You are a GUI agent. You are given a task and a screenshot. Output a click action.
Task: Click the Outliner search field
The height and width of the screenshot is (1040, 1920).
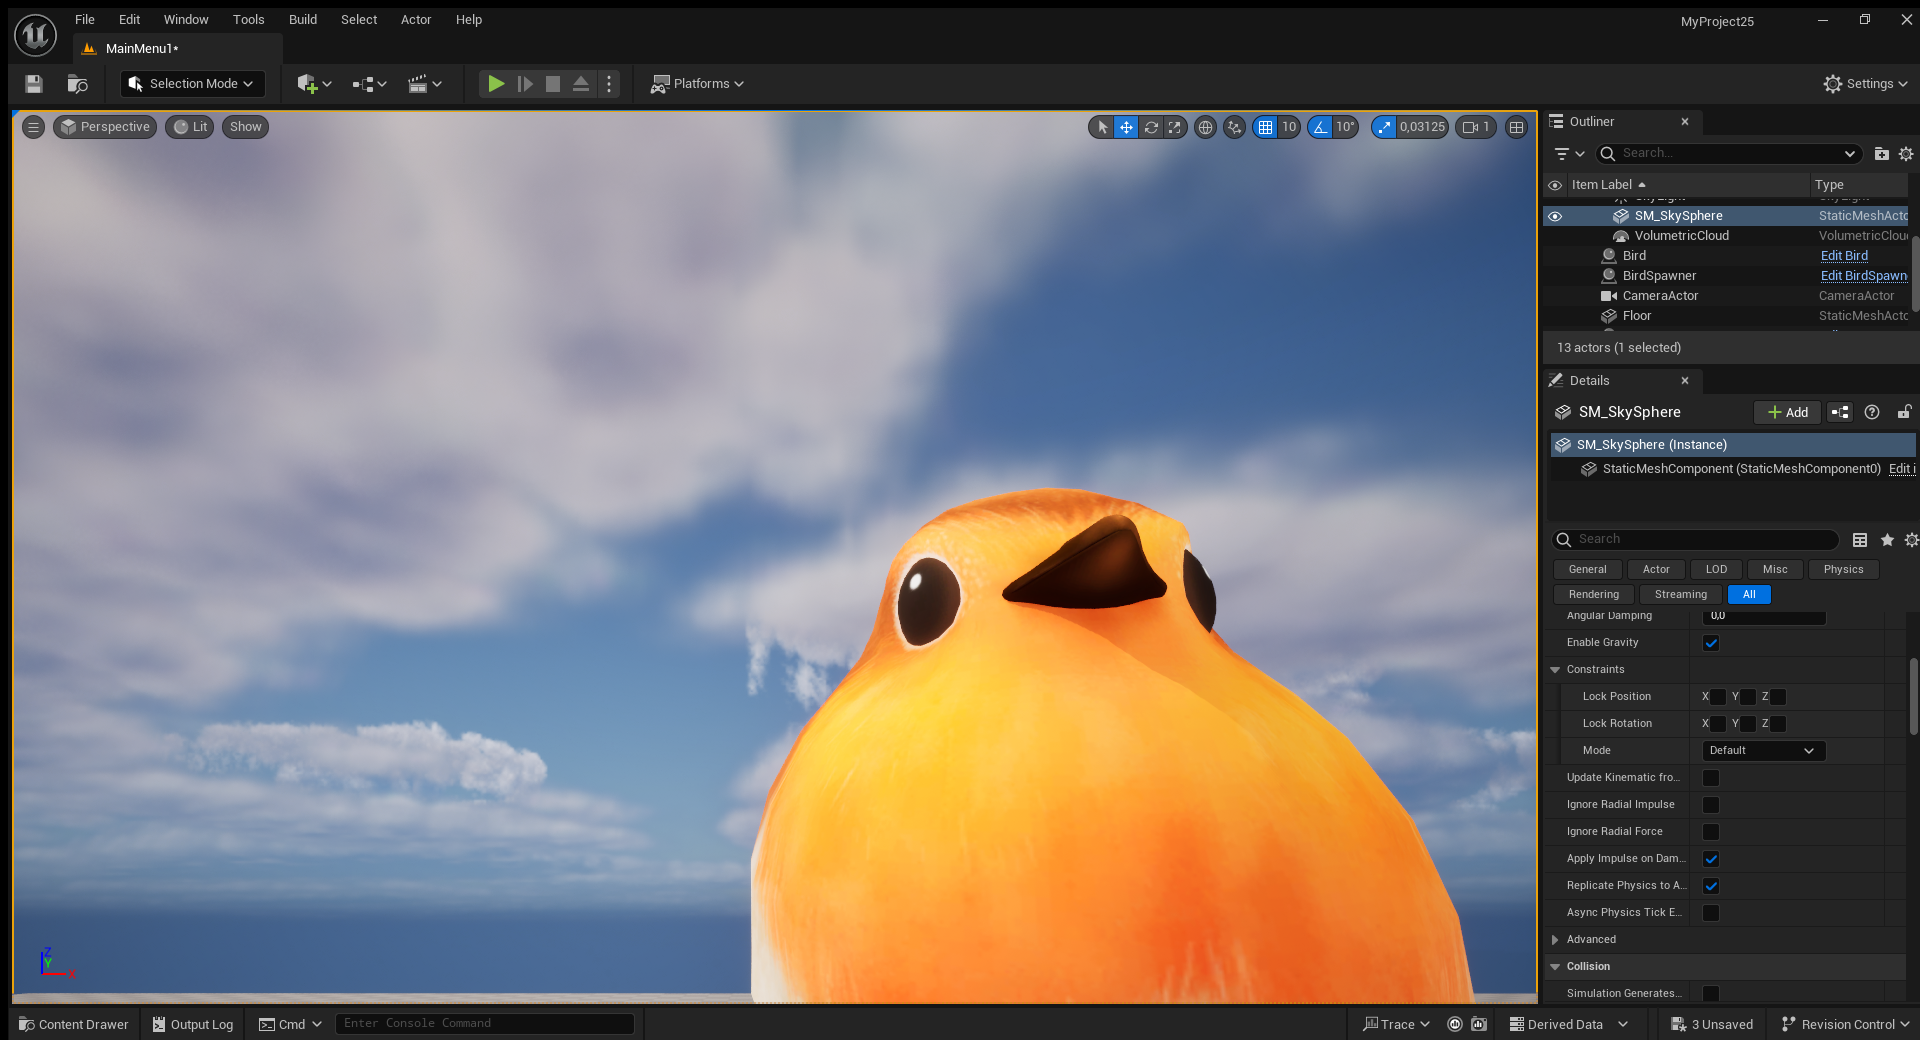point(1729,153)
